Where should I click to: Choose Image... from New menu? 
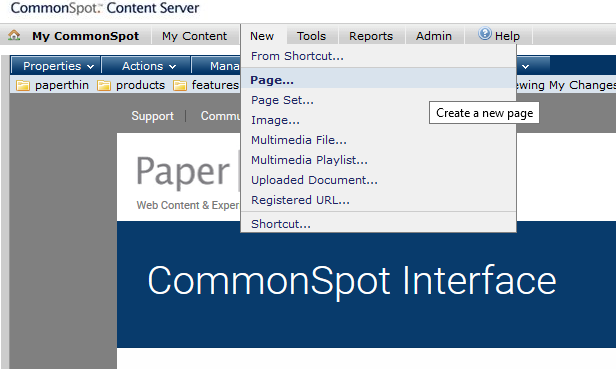coord(378,120)
